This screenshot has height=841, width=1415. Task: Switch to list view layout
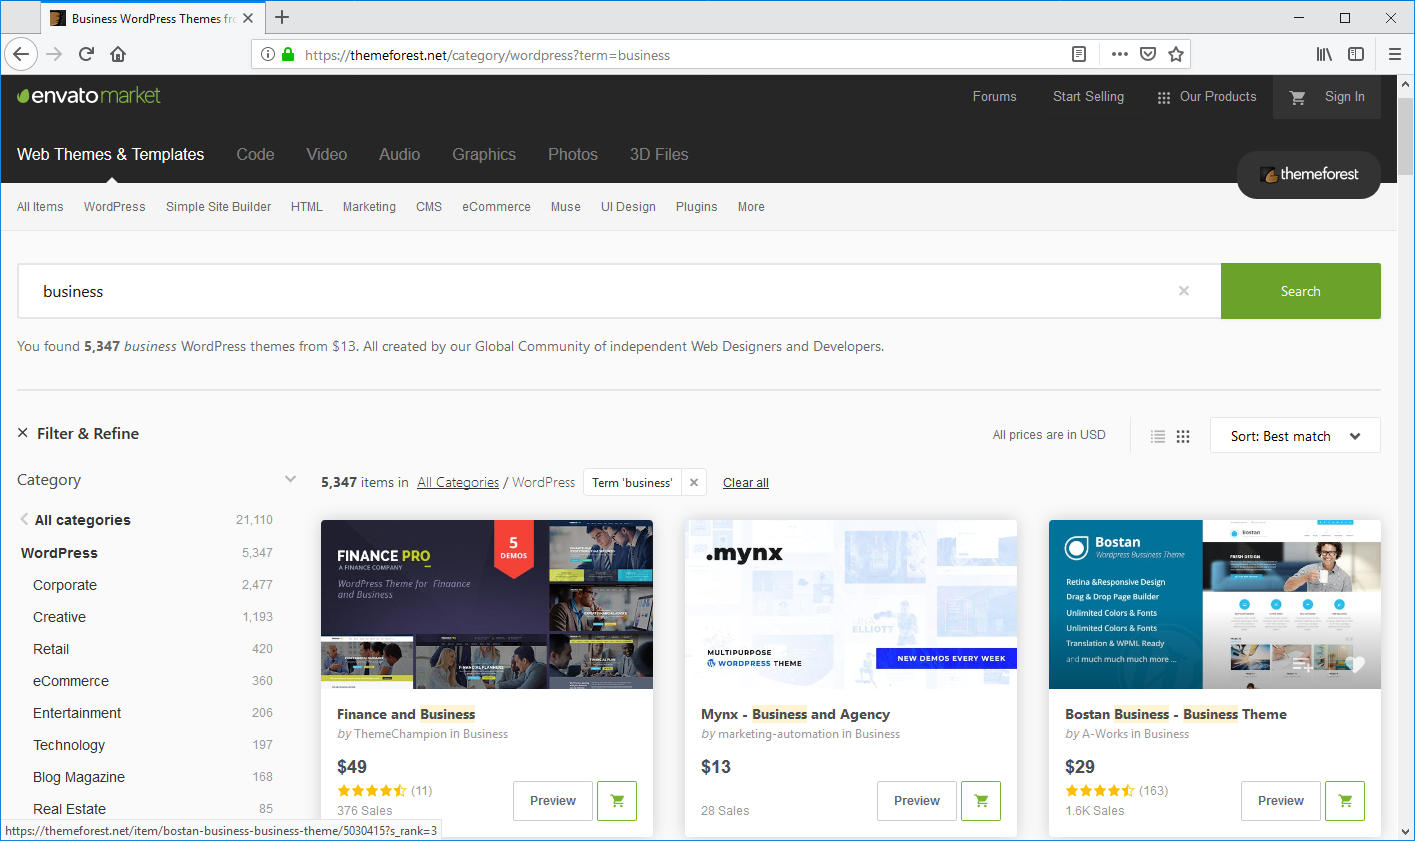click(1158, 436)
